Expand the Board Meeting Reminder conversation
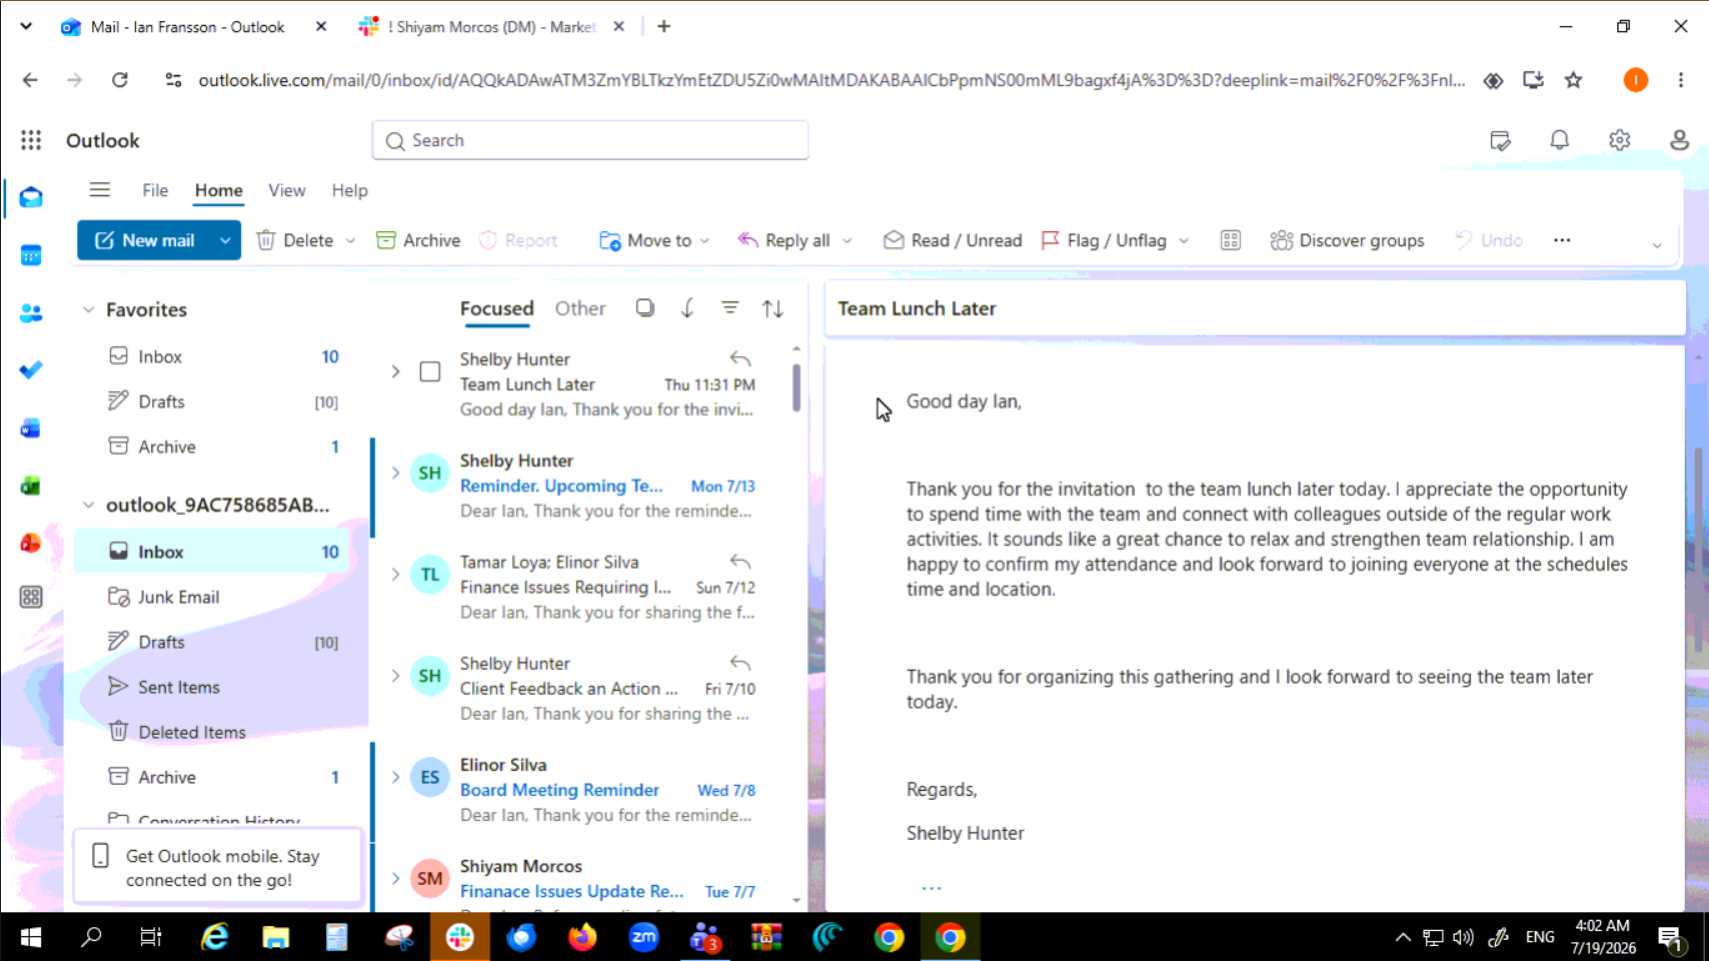The height and width of the screenshot is (961, 1709). click(396, 777)
